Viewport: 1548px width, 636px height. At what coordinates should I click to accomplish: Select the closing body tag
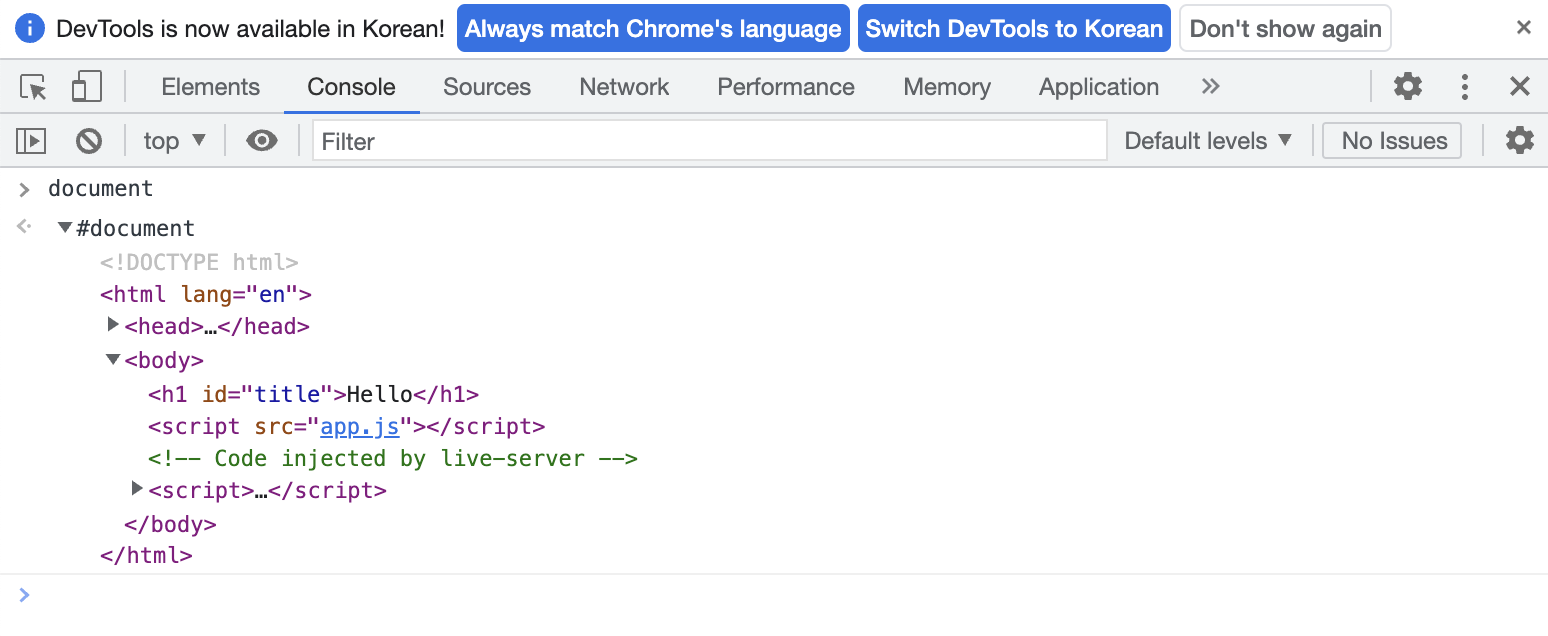click(x=170, y=524)
